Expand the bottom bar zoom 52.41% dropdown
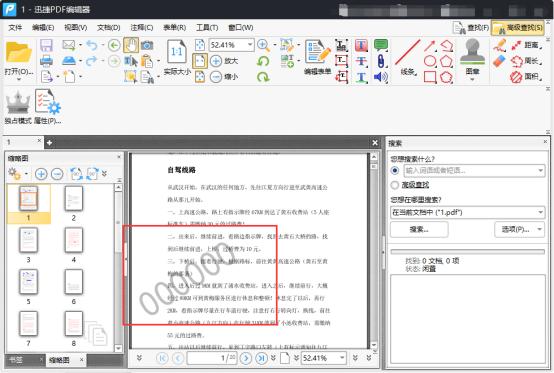Screen dimensions: 554x373 point(342,358)
